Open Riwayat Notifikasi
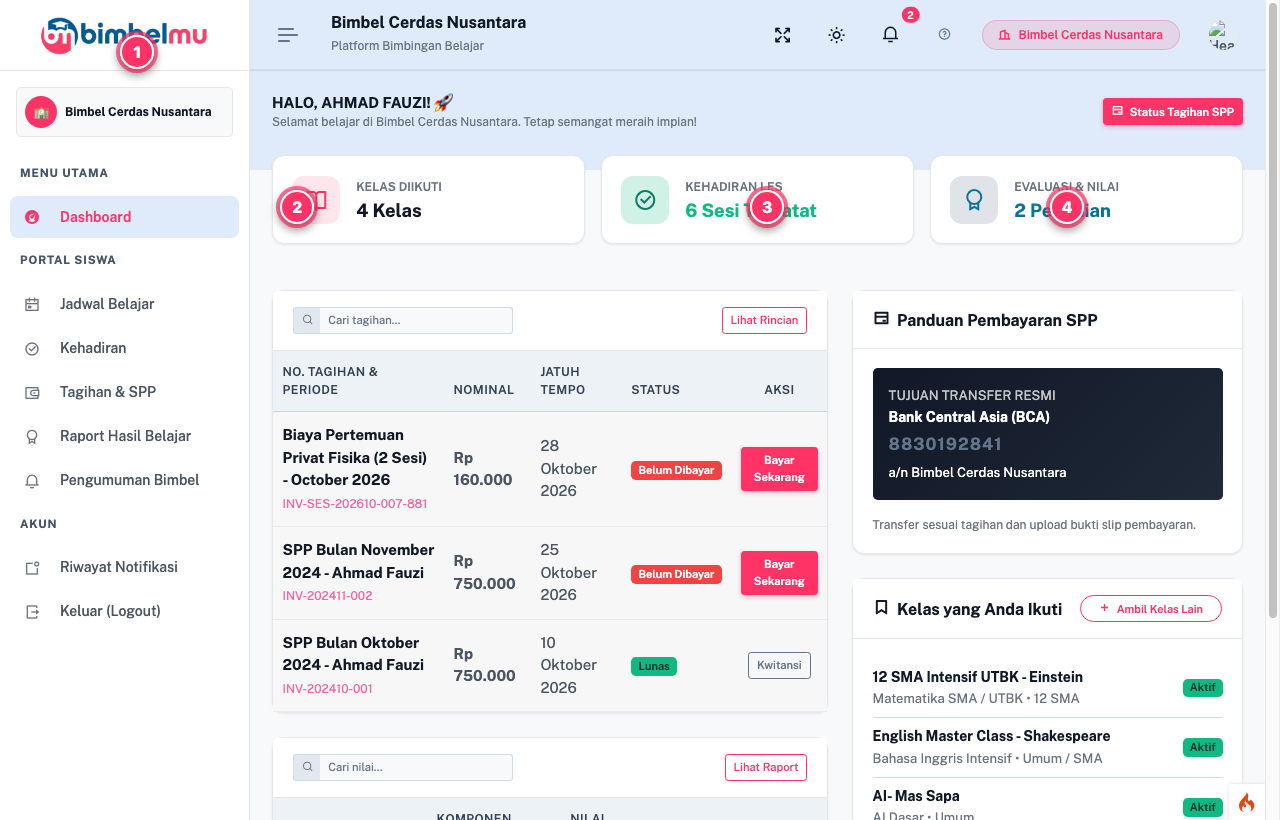The image size is (1280, 820). (124, 567)
